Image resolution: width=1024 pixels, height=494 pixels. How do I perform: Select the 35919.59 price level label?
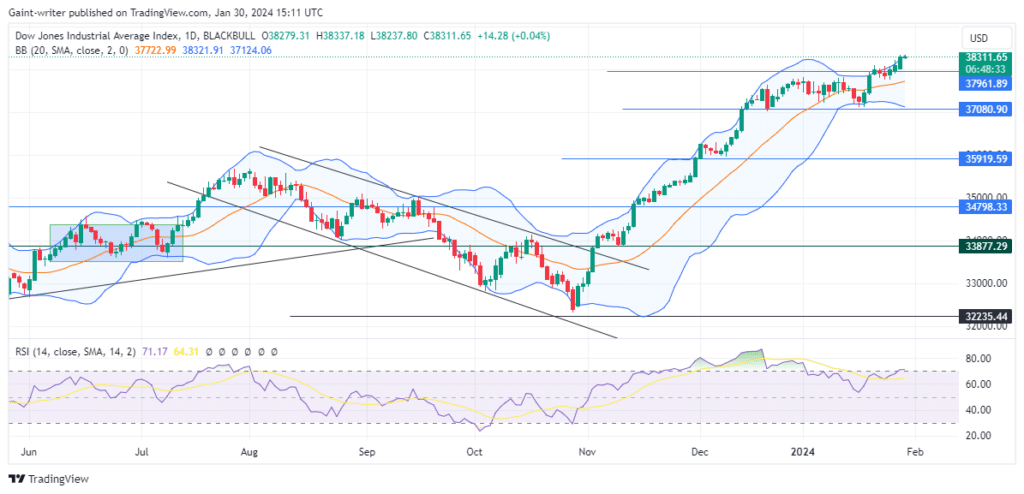tap(985, 158)
